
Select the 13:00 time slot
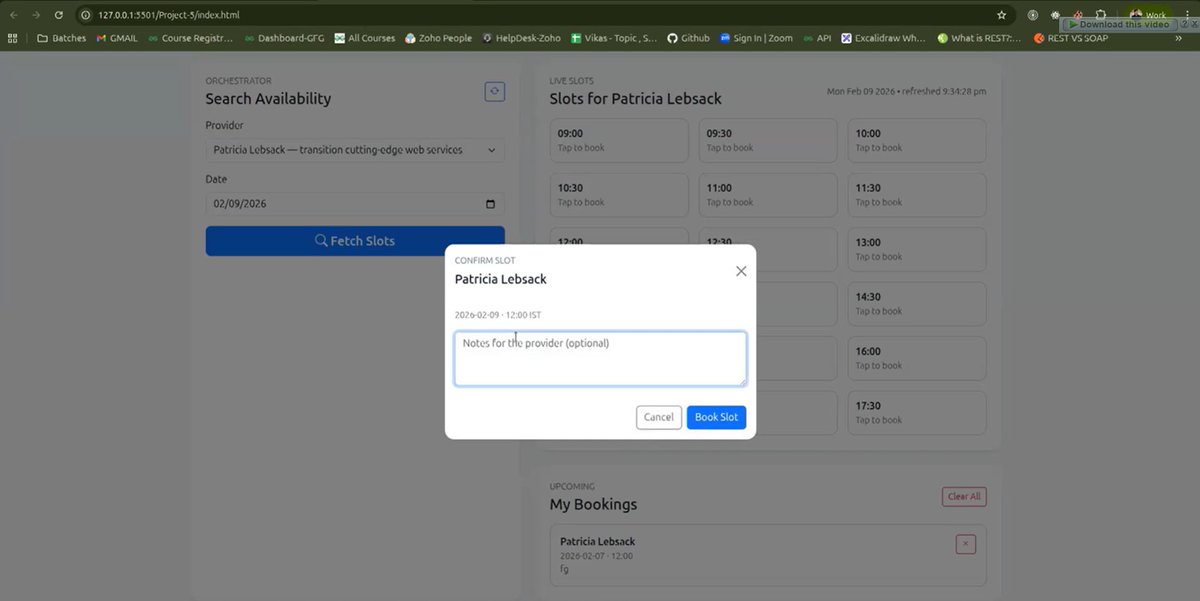tap(917, 249)
